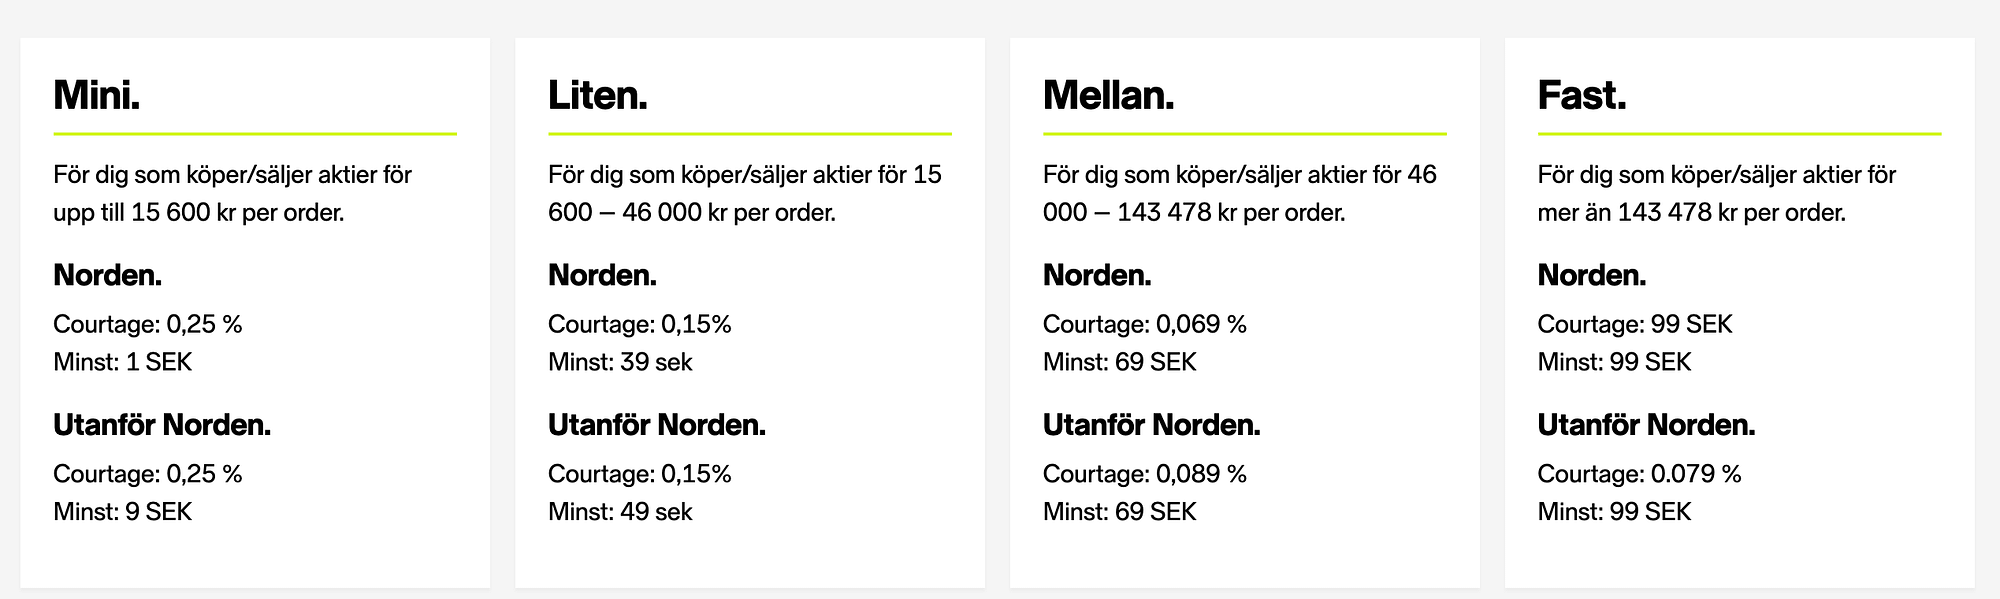Click green underline beneath Mellan heading

pos(1245,133)
